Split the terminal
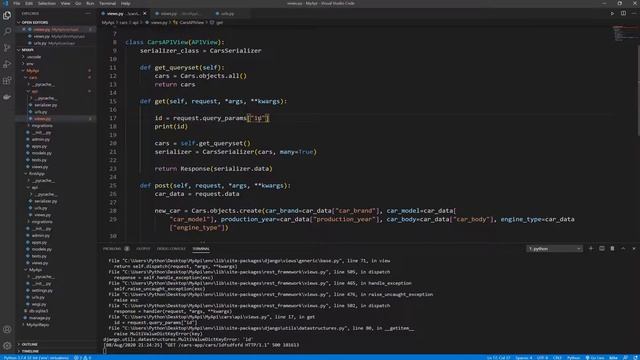640x360 pixels. [602, 249]
